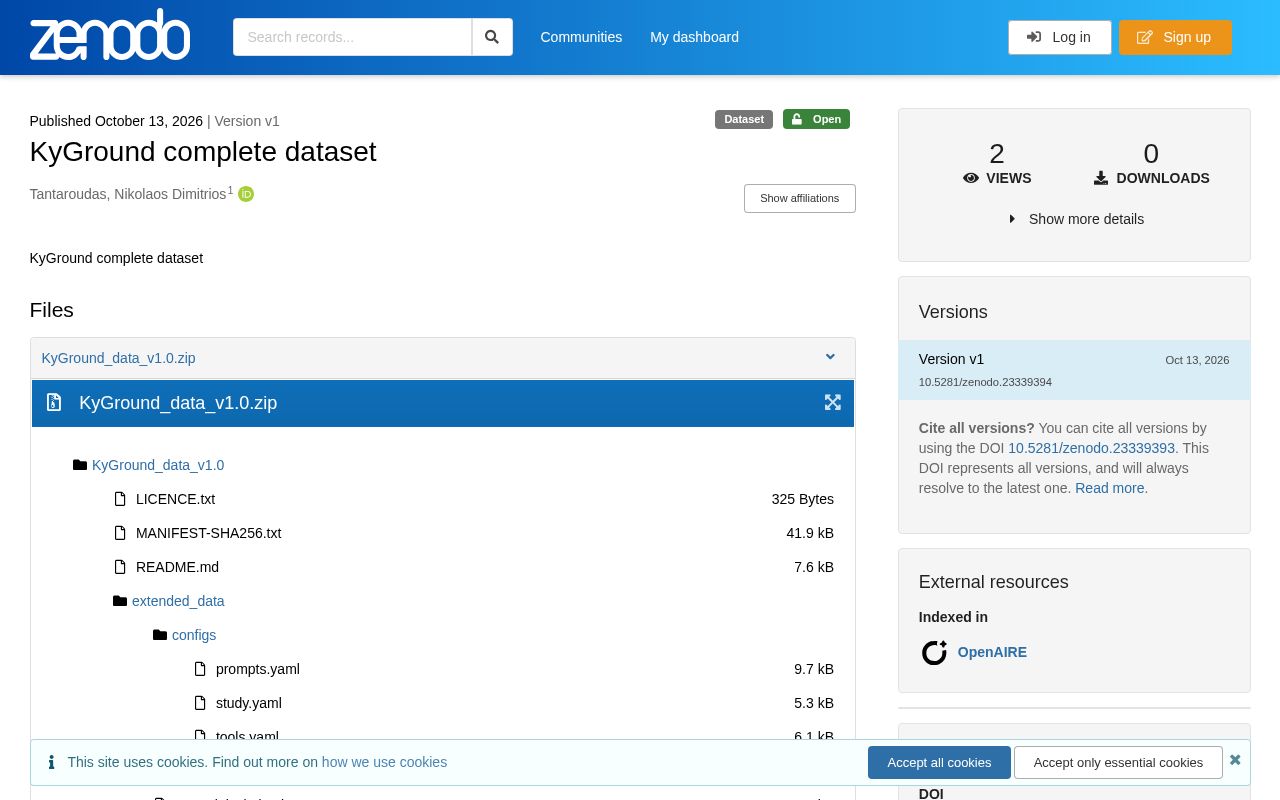Toggle fullscreen for the zip preview
The width and height of the screenshot is (1280, 800).
tap(832, 402)
